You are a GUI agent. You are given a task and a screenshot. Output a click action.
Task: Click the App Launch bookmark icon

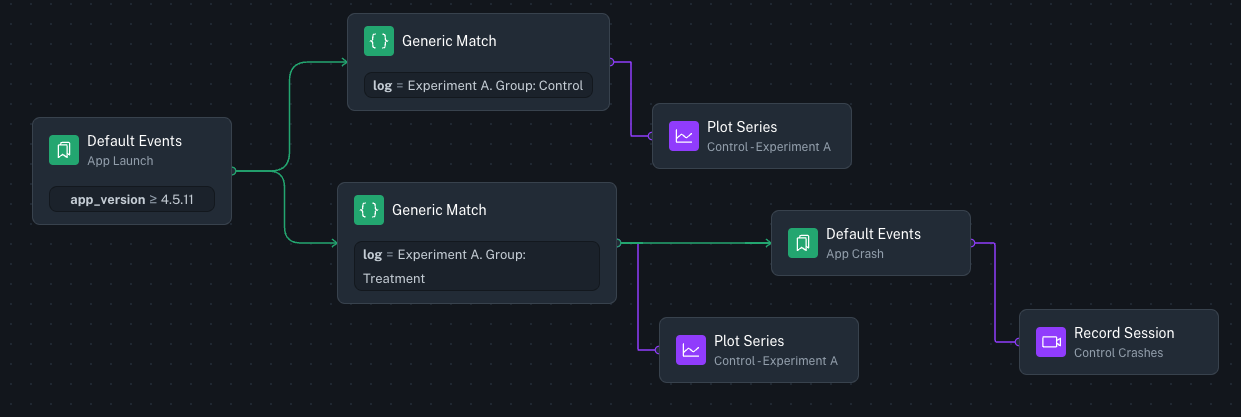click(64, 150)
